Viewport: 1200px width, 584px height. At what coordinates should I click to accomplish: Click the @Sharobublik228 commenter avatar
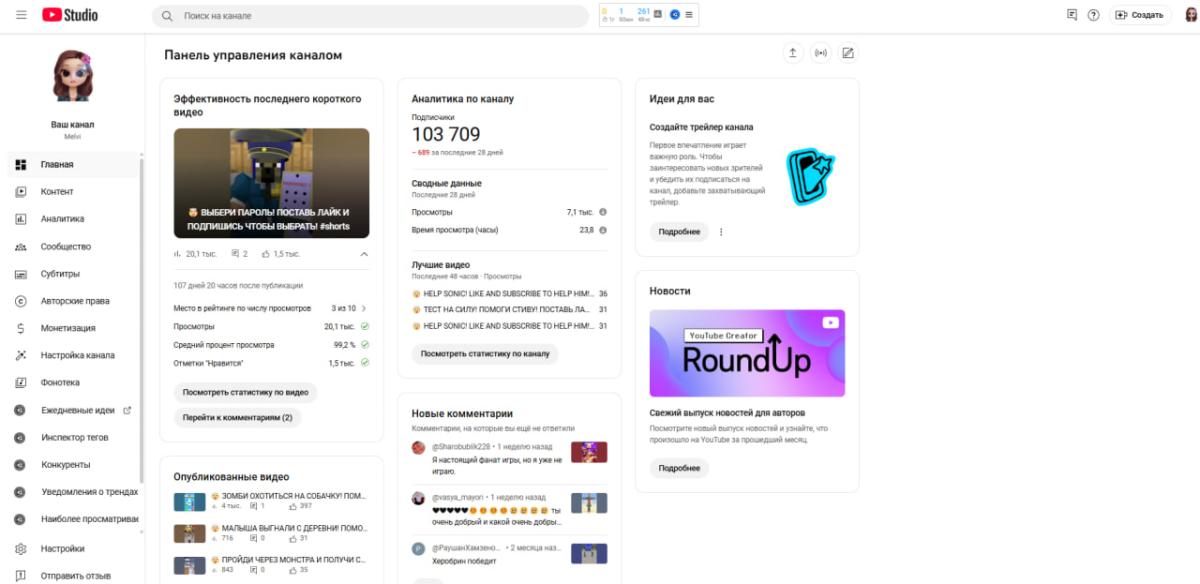pyautogui.click(x=419, y=447)
